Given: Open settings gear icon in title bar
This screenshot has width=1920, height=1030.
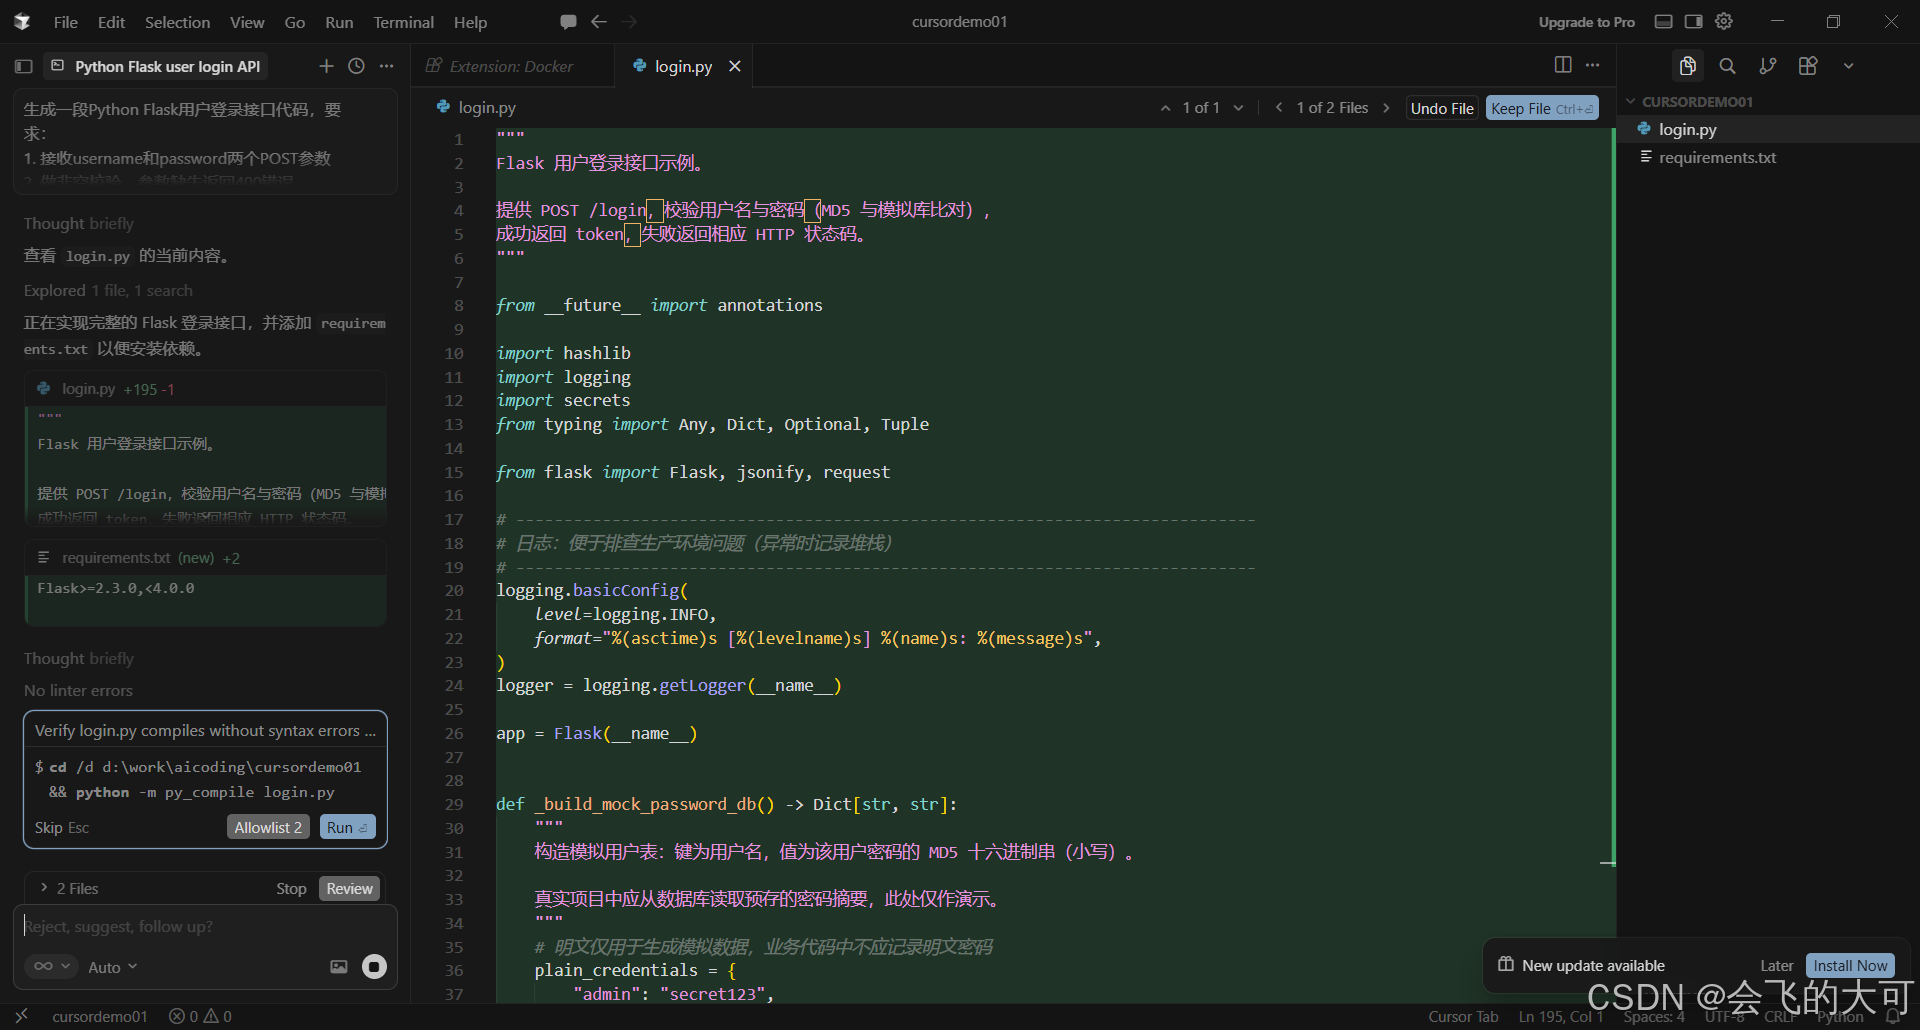Looking at the screenshot, I should pyautogui.click(x=1724, y=21).
